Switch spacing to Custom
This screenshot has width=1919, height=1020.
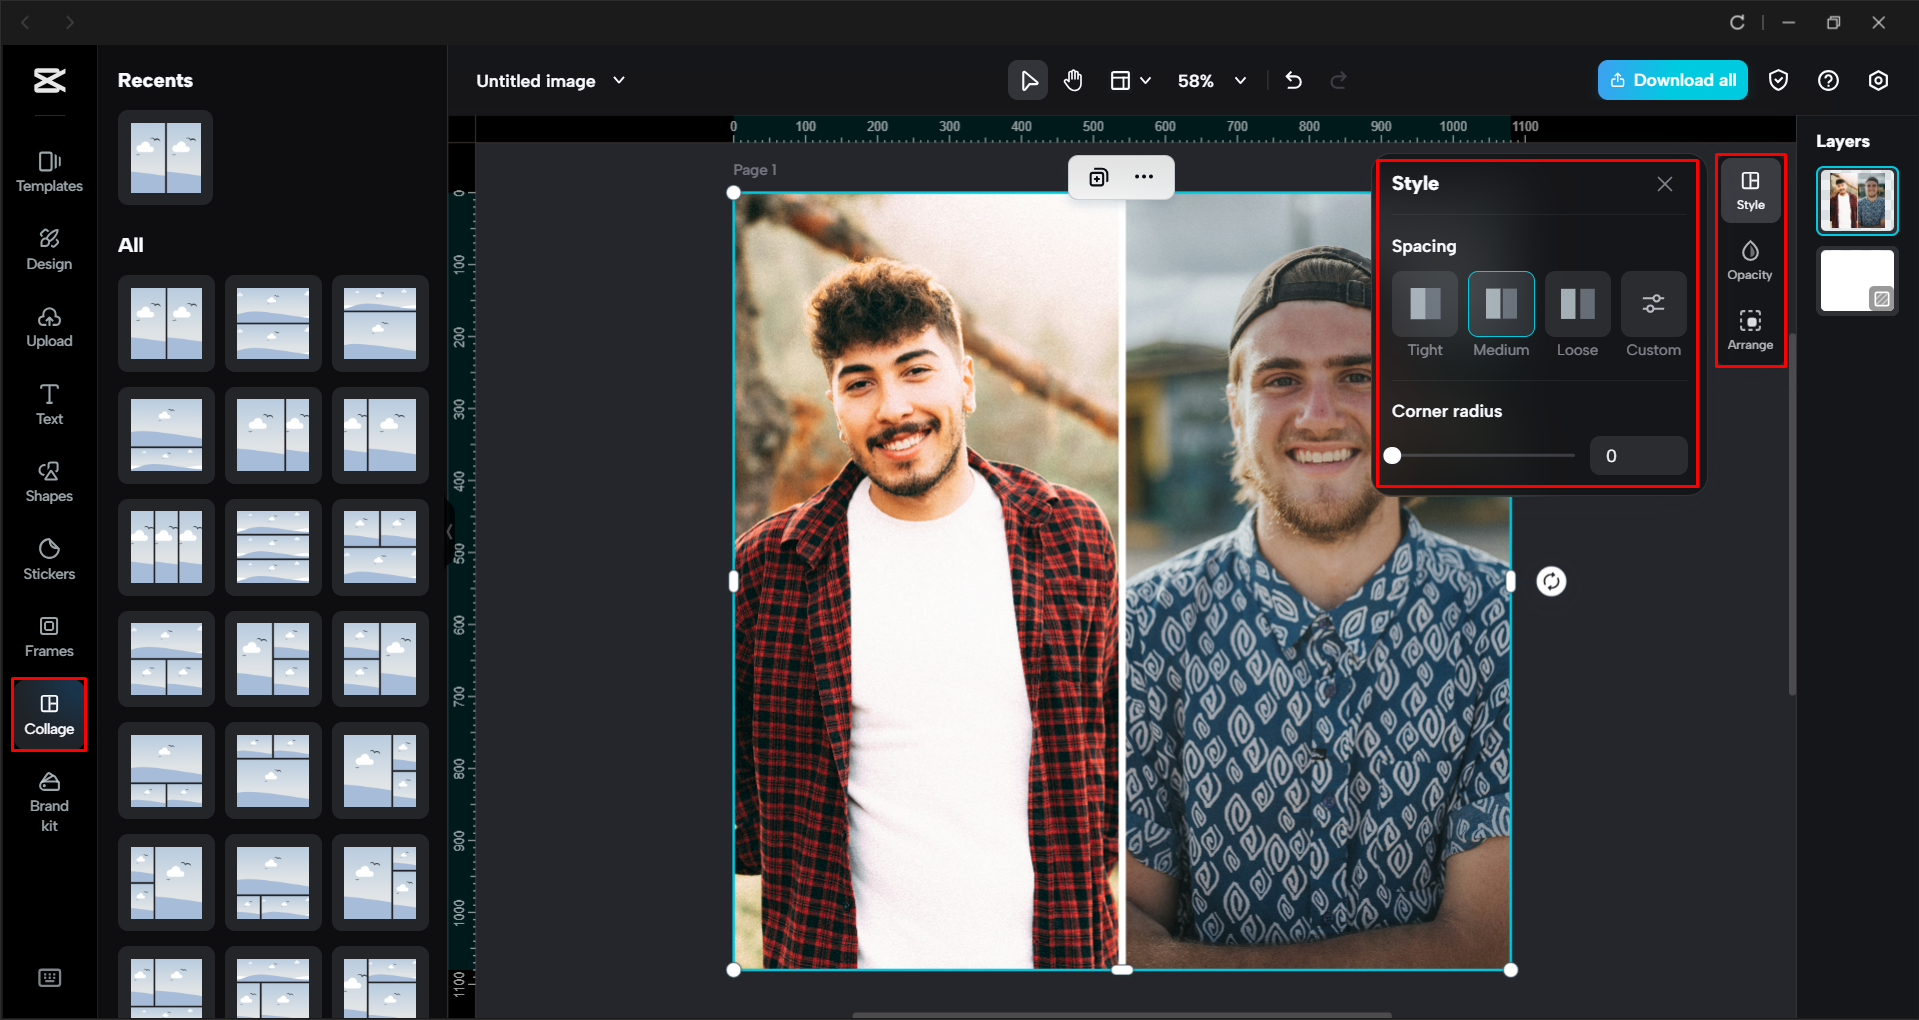point(1652,305)
